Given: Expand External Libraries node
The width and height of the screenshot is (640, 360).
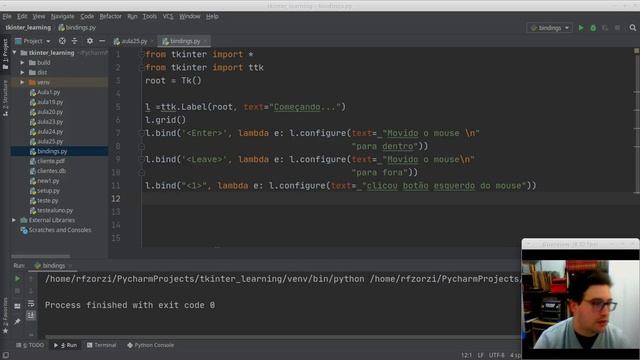Looking at the screenshot, I should (x=14, y=220).
